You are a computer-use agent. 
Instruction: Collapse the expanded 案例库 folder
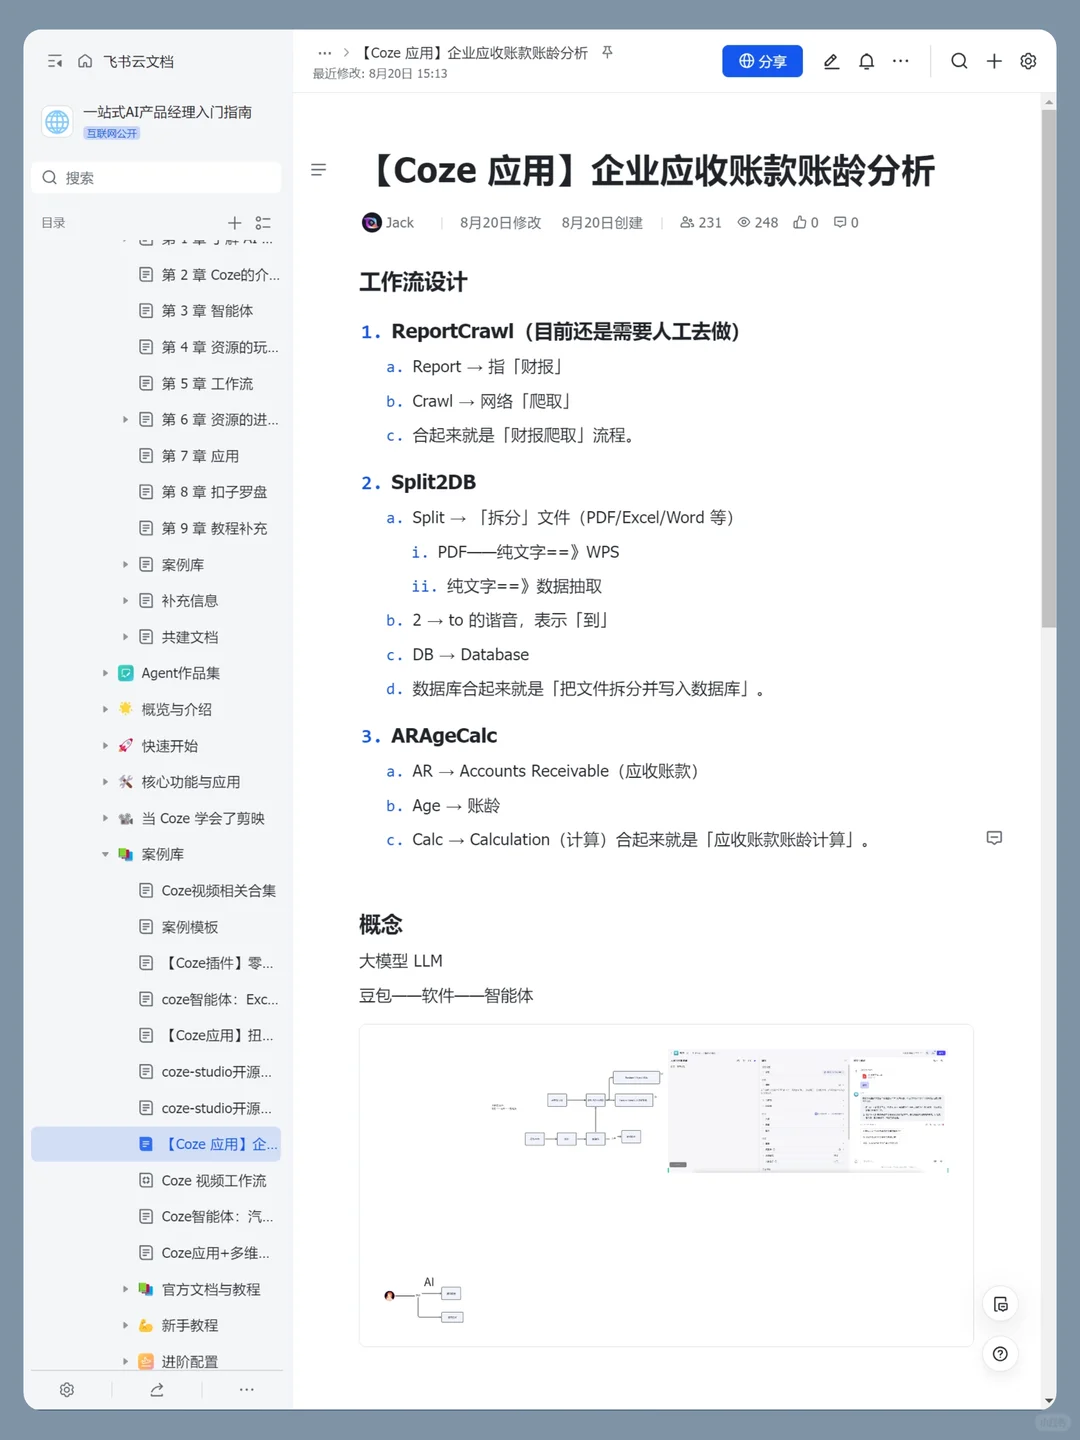pos(105,854)
